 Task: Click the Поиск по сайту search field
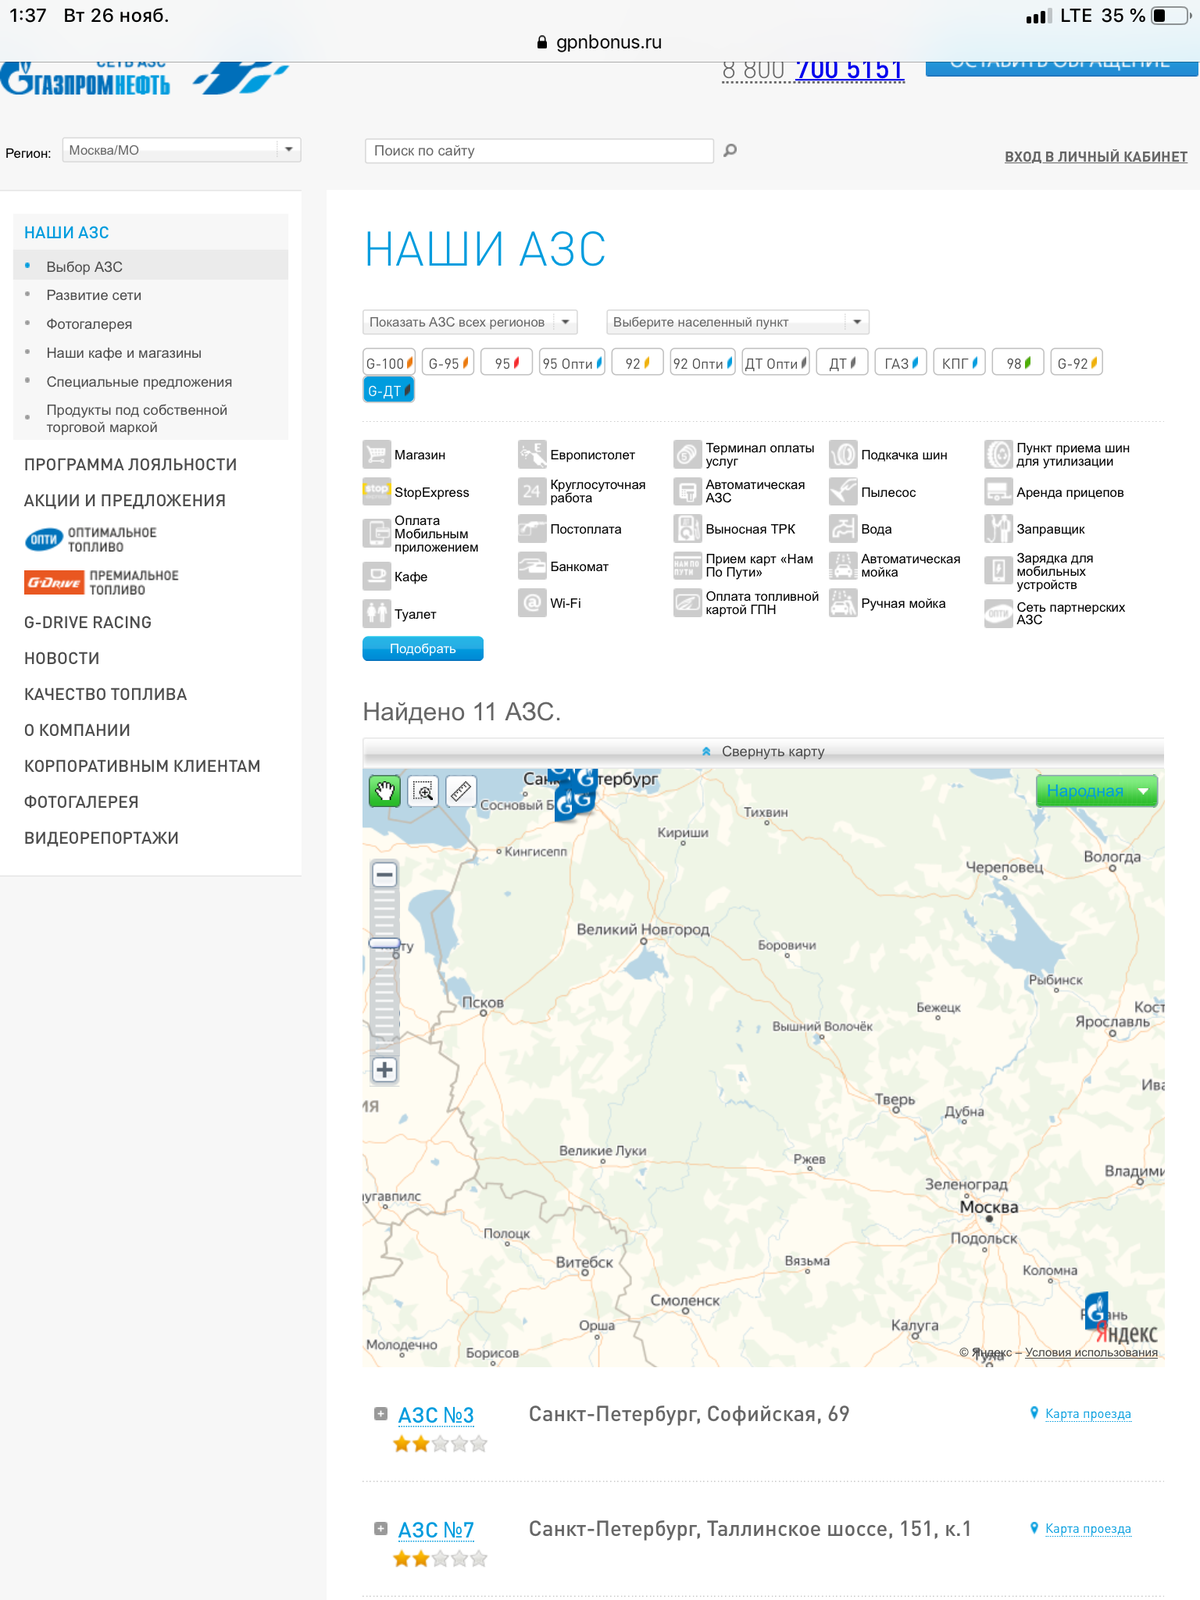click(539, 151)
